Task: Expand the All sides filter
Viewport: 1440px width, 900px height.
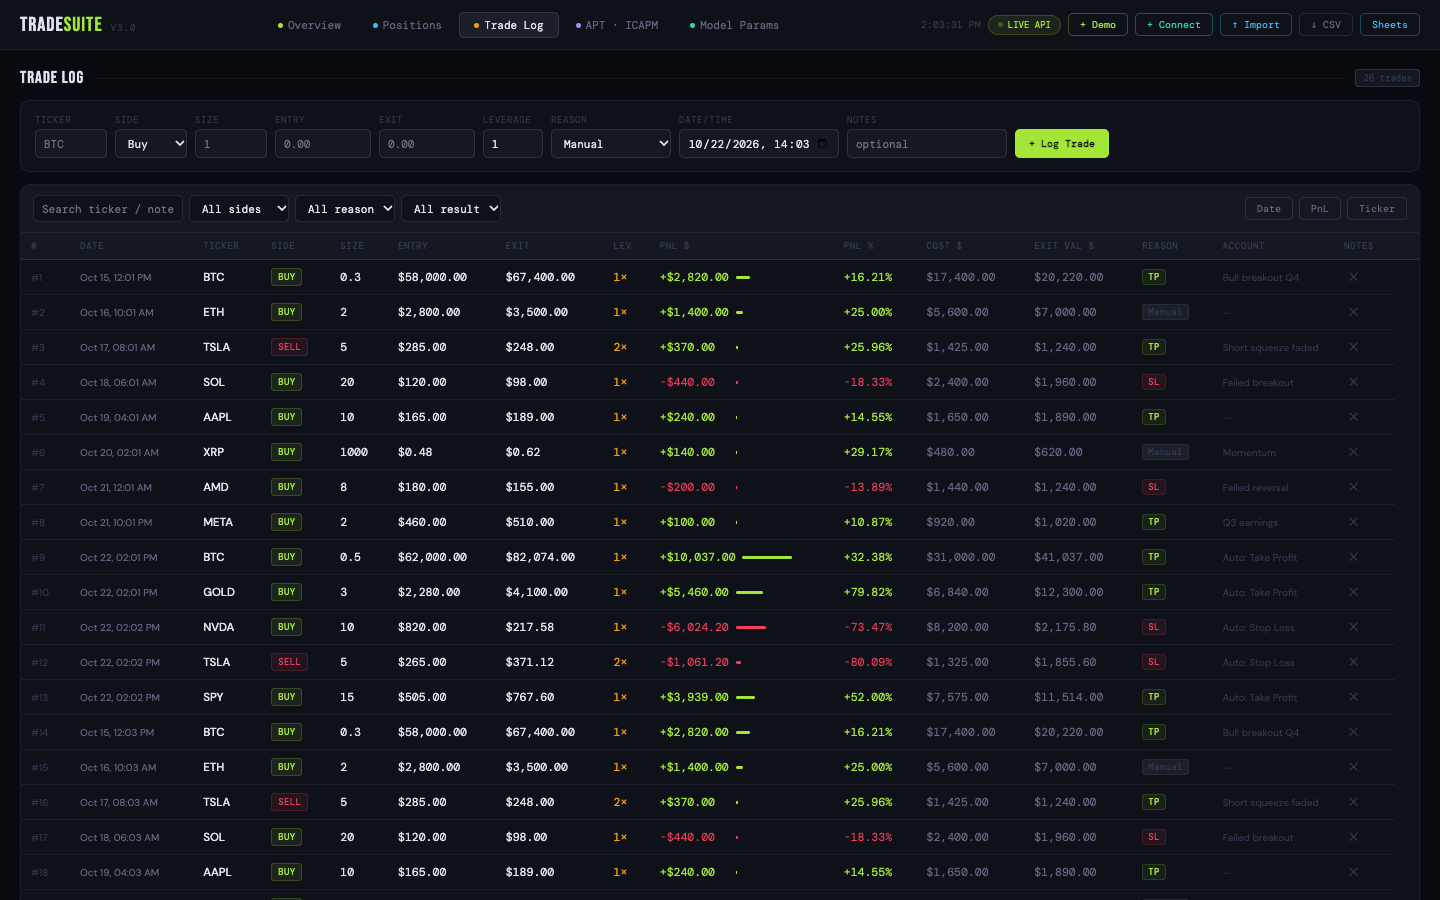Action: [x=239, y=208]
